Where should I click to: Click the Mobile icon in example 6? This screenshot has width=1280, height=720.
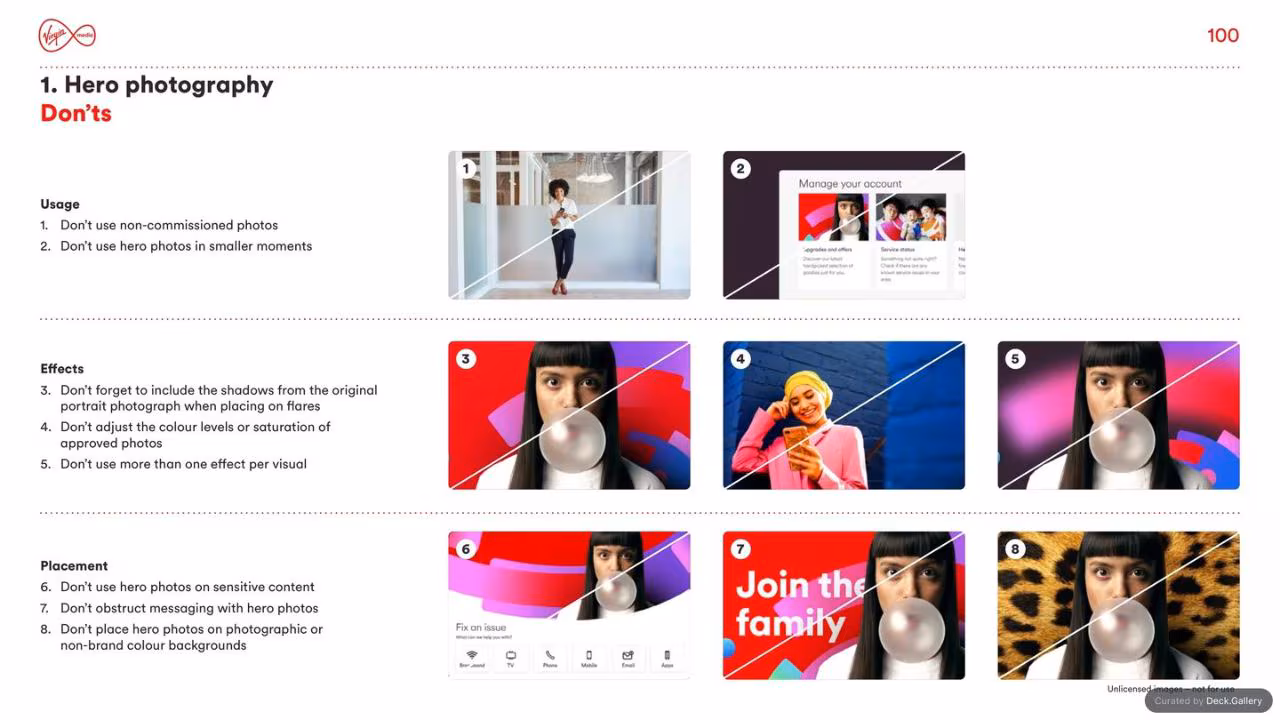click(x=589, y=655)
